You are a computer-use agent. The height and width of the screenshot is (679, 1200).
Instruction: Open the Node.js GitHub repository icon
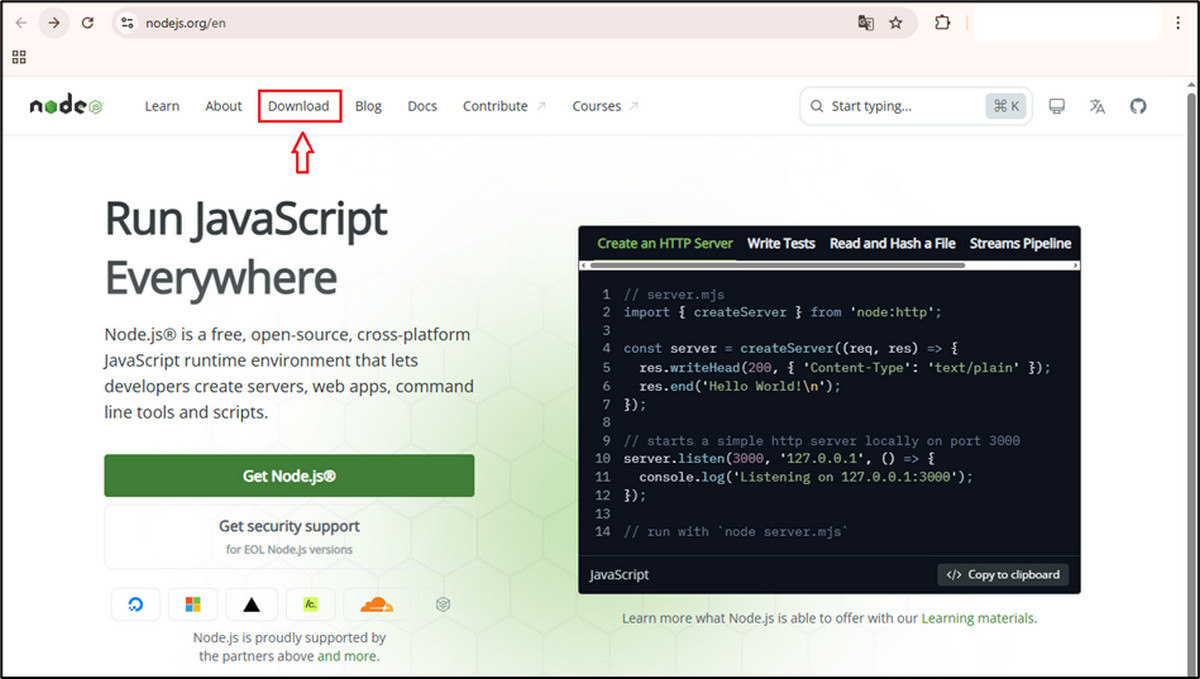(1138, 106)
